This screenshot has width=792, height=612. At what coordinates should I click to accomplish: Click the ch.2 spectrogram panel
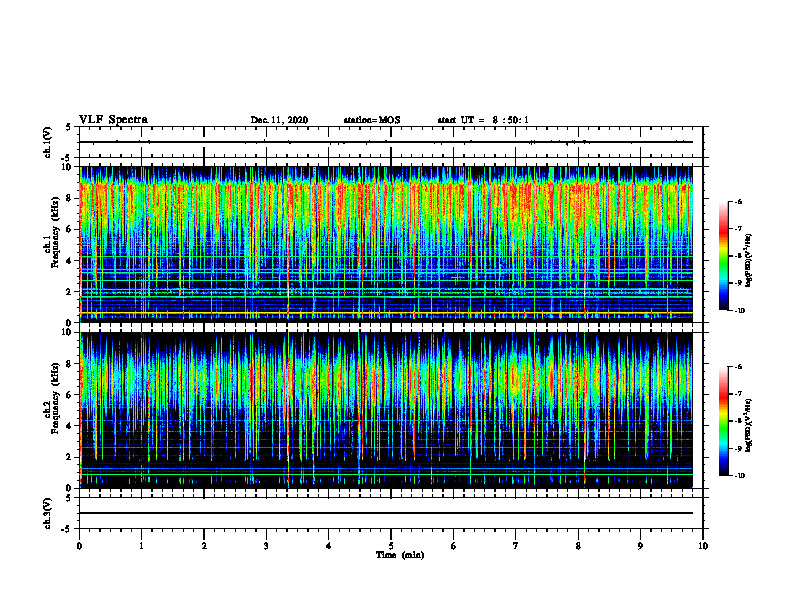(x=386, y=410)
